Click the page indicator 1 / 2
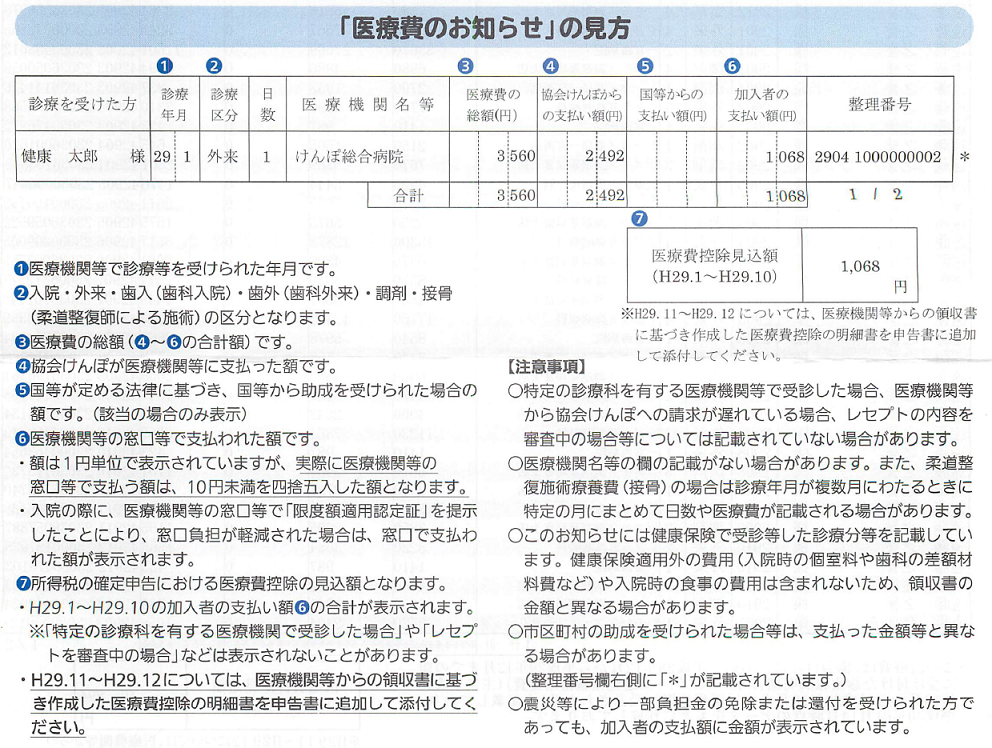This screenshot has width=992, height=748. [x=876, y=194]
